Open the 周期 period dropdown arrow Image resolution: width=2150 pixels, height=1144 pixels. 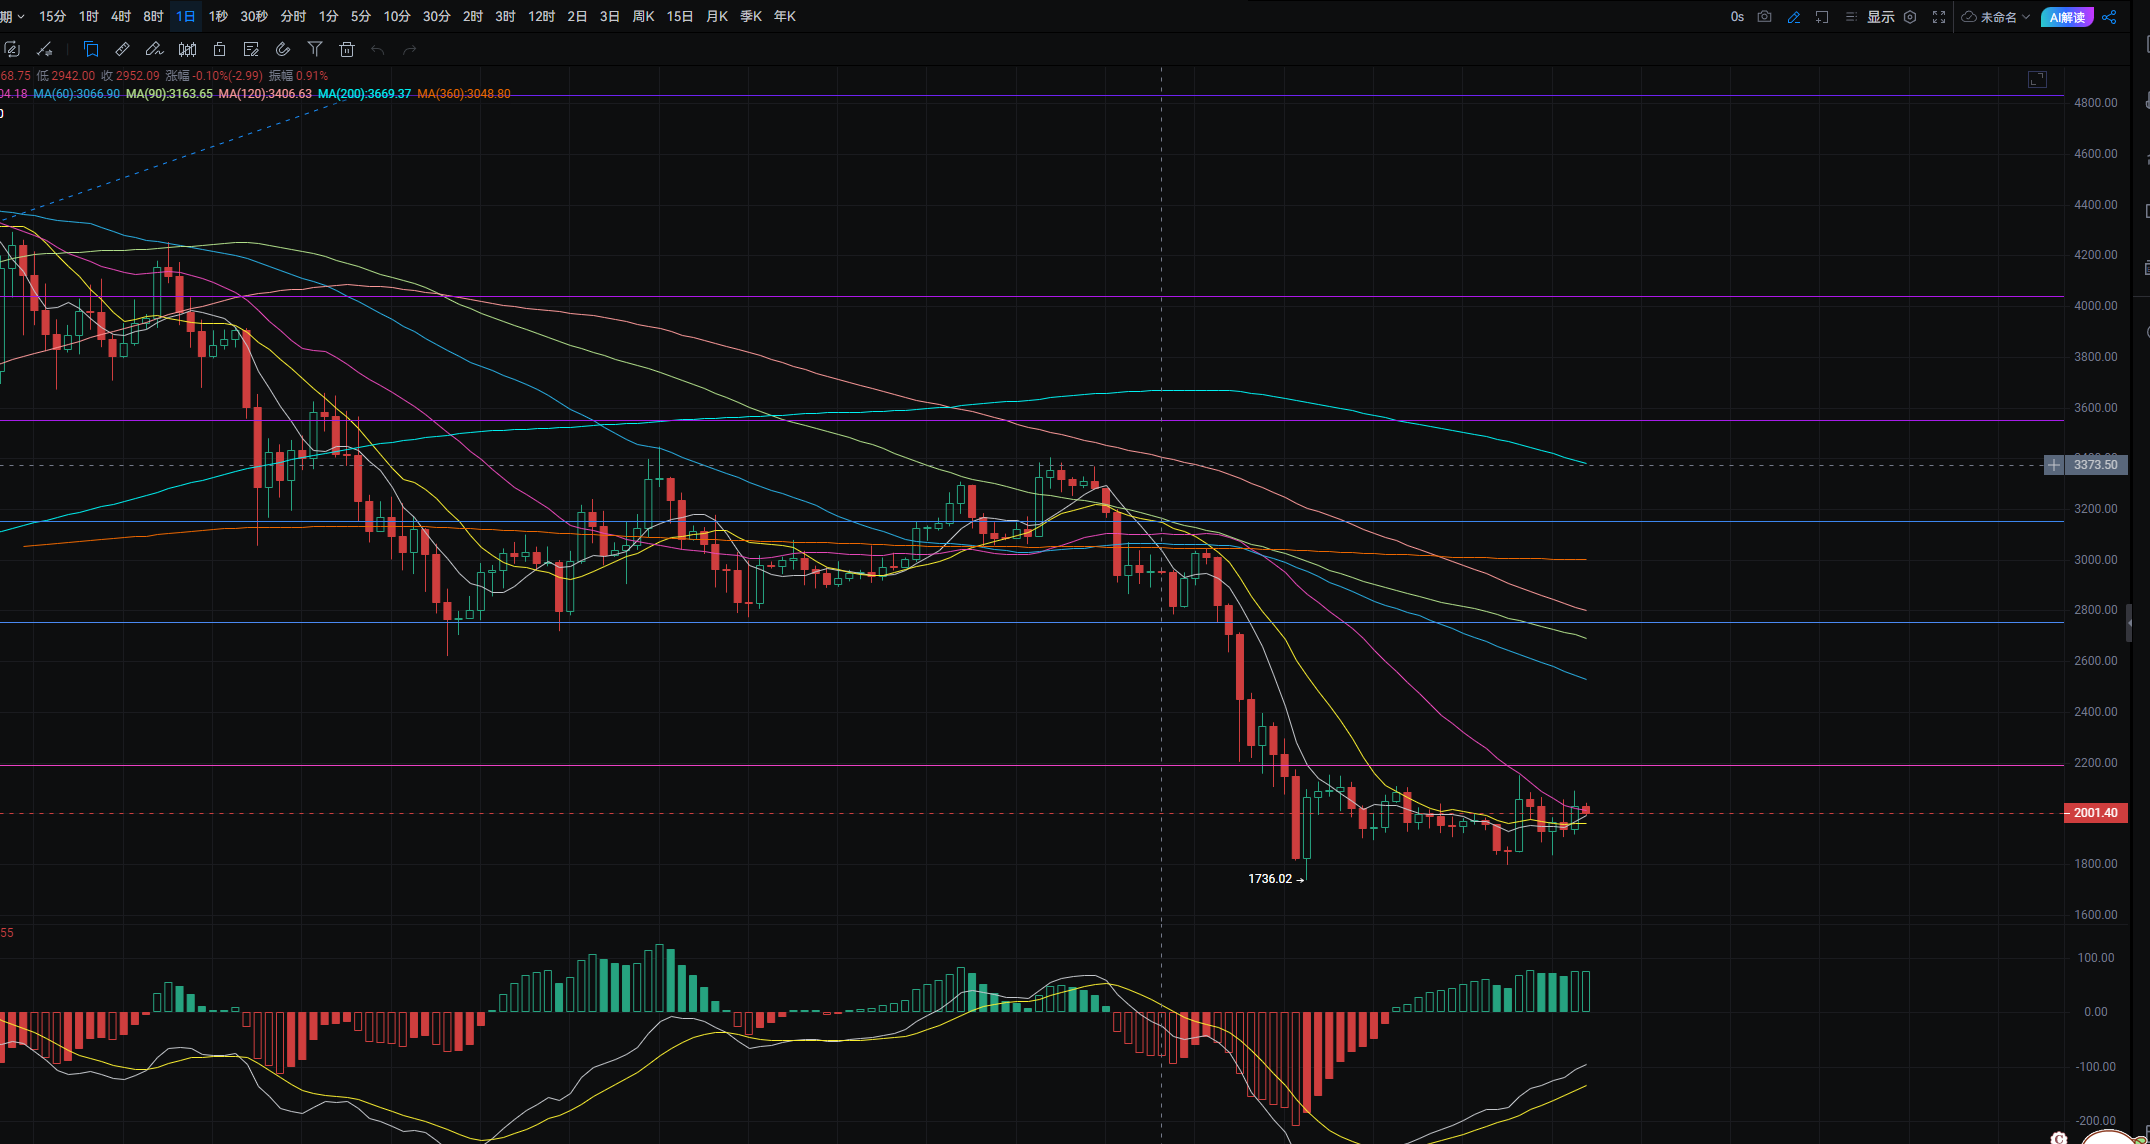click(19, 17)
